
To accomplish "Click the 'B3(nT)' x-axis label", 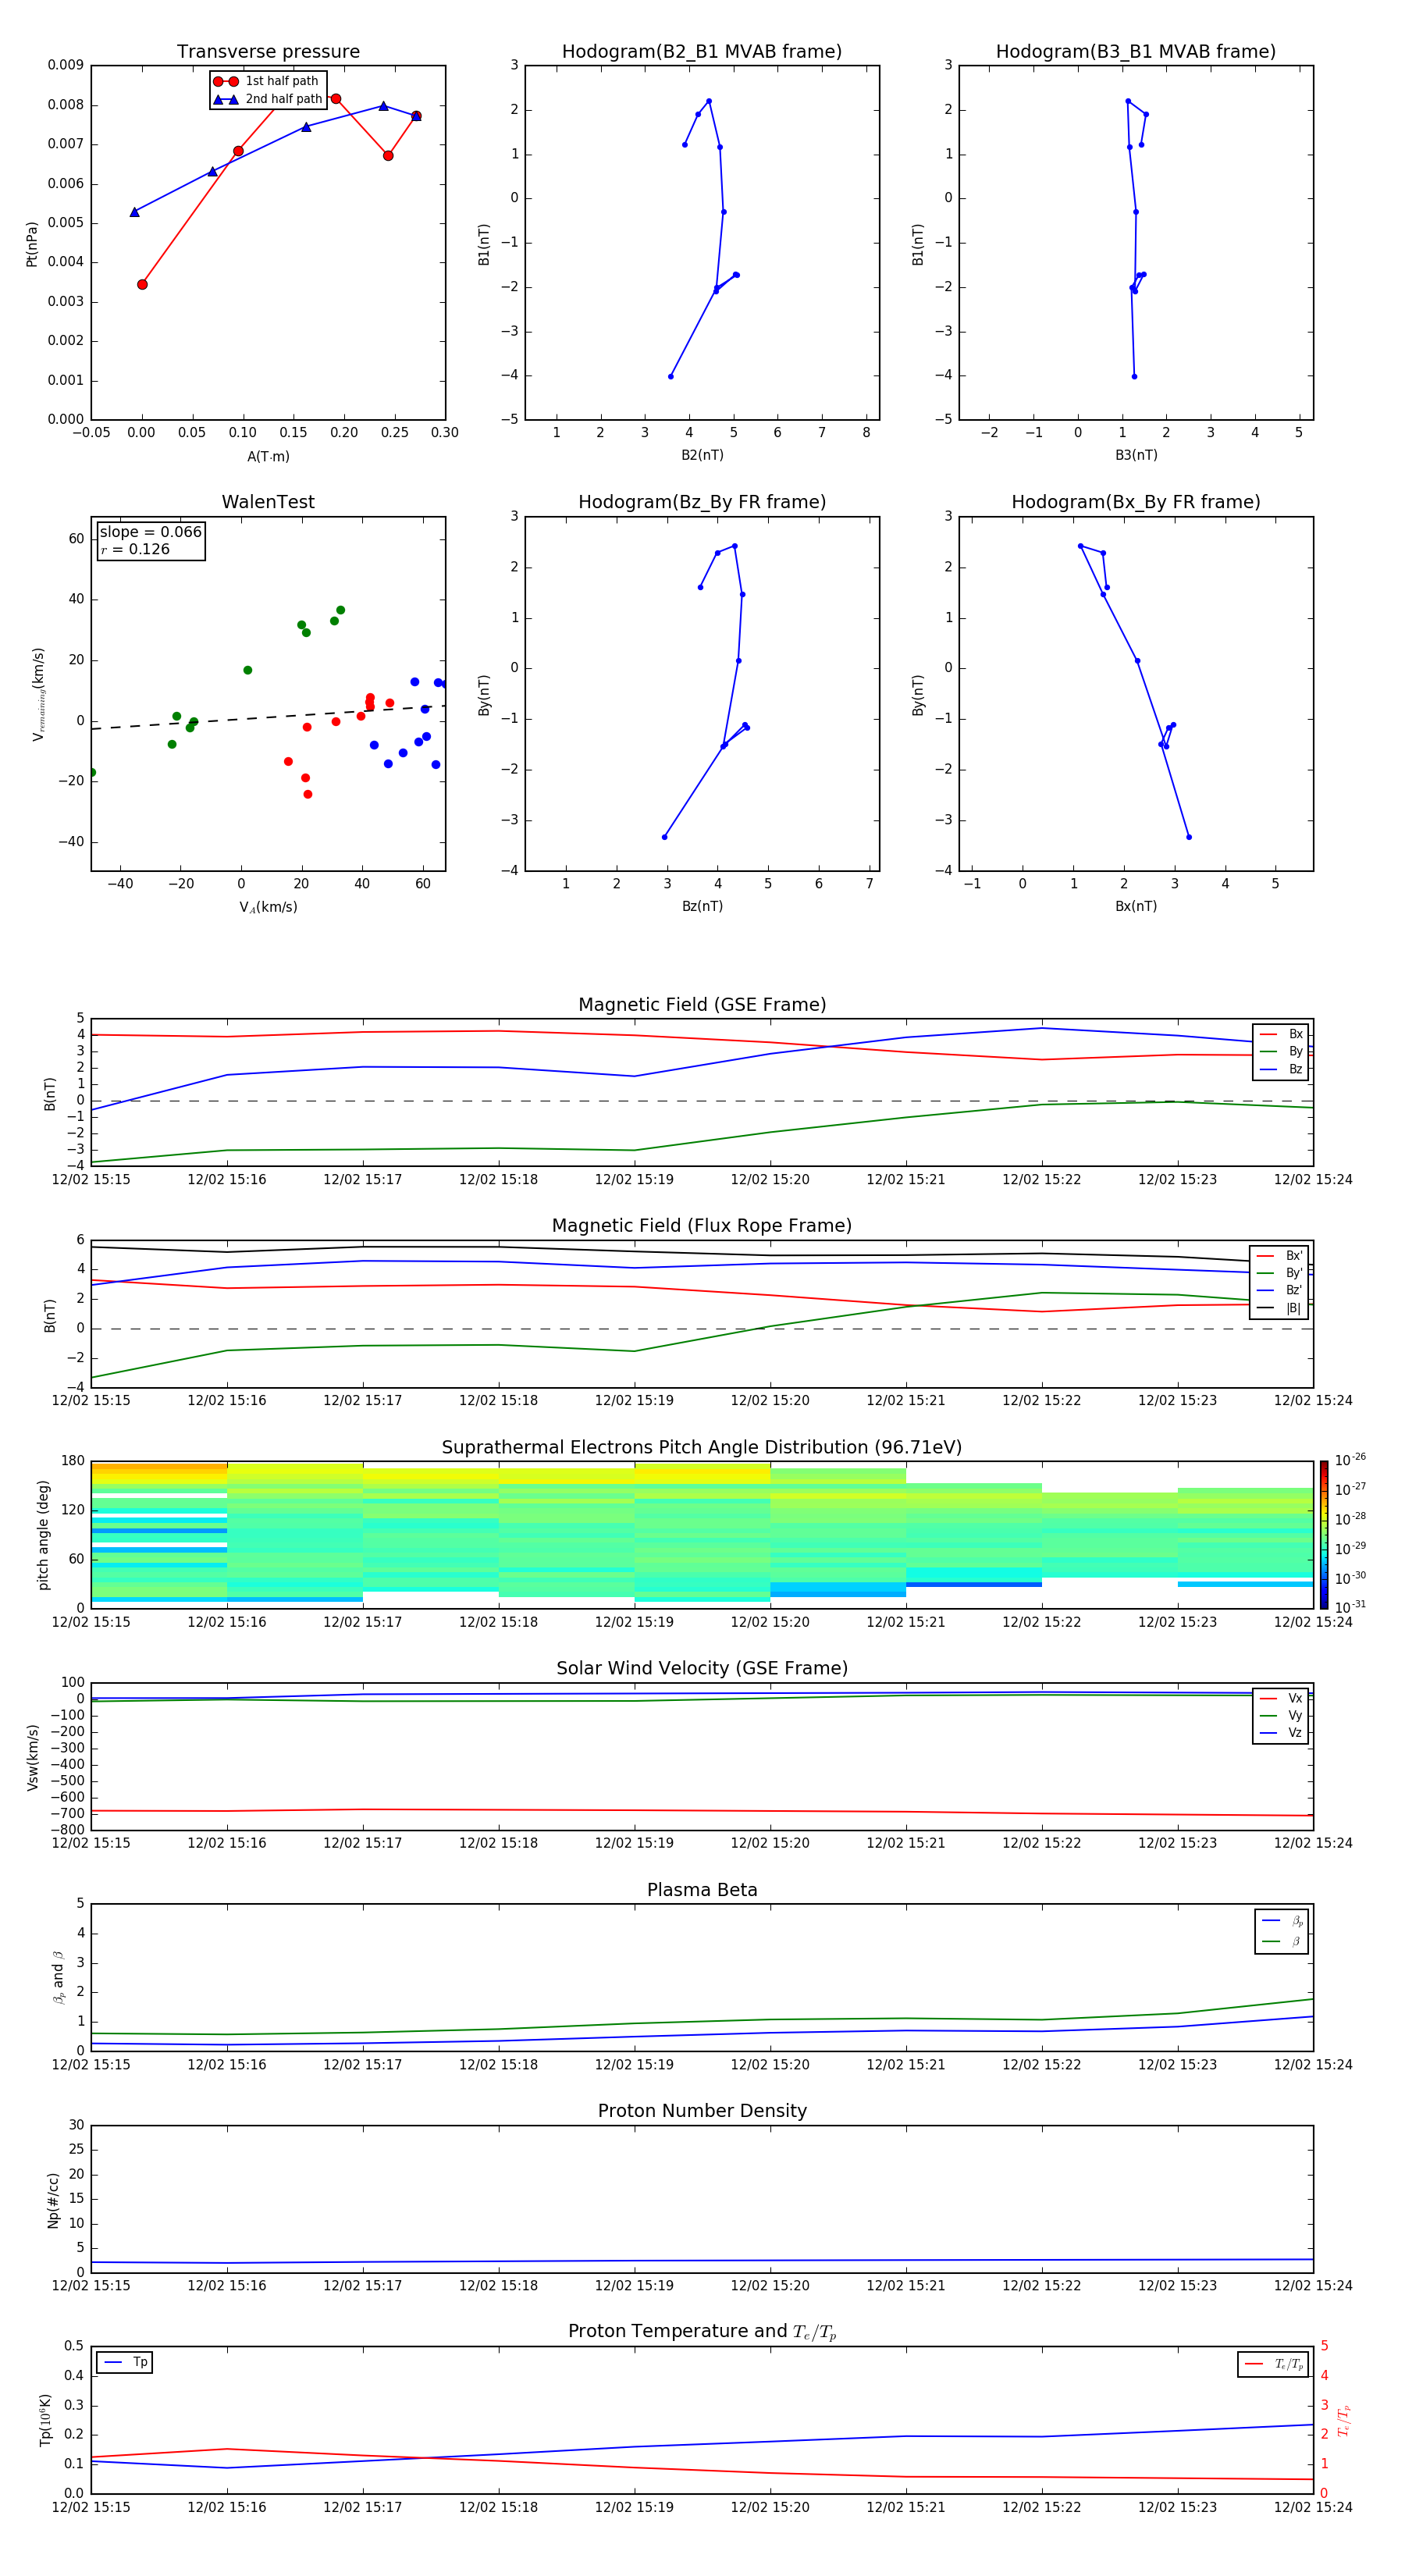I will point(1136,455).
